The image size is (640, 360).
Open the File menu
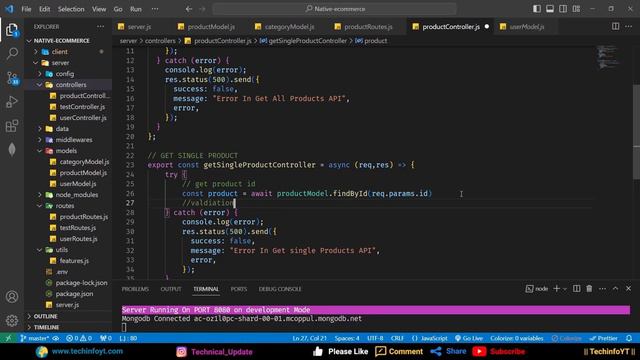(x=26, y=9)
